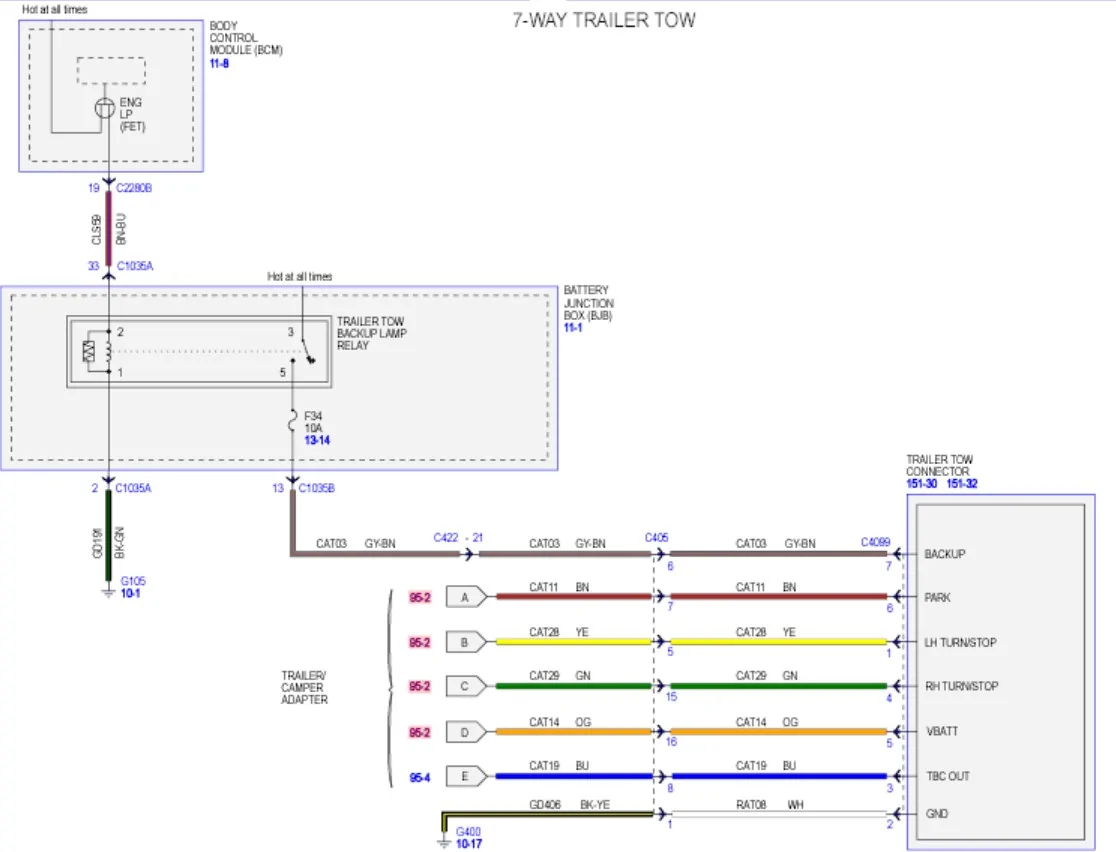
Task: Click the C2280B connector label
Action: point(134,188)
